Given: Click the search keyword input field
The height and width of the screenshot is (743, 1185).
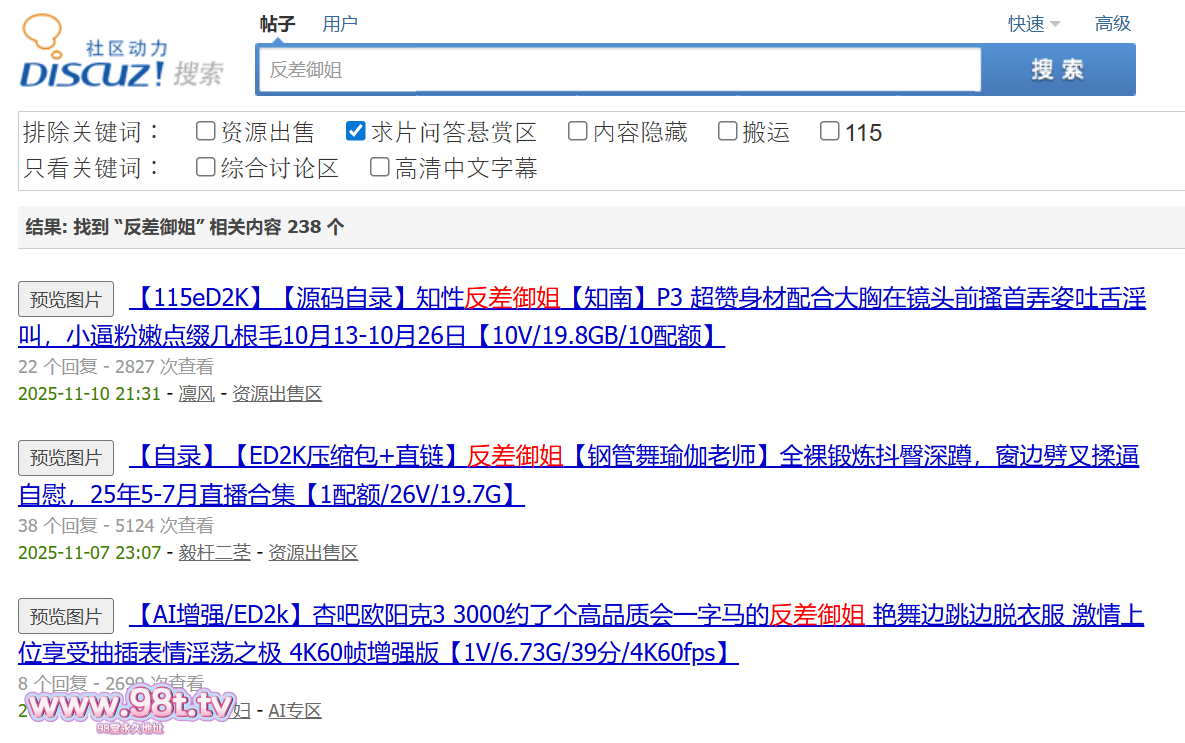Looking at the screenshot, I should [x=618, y=70].
